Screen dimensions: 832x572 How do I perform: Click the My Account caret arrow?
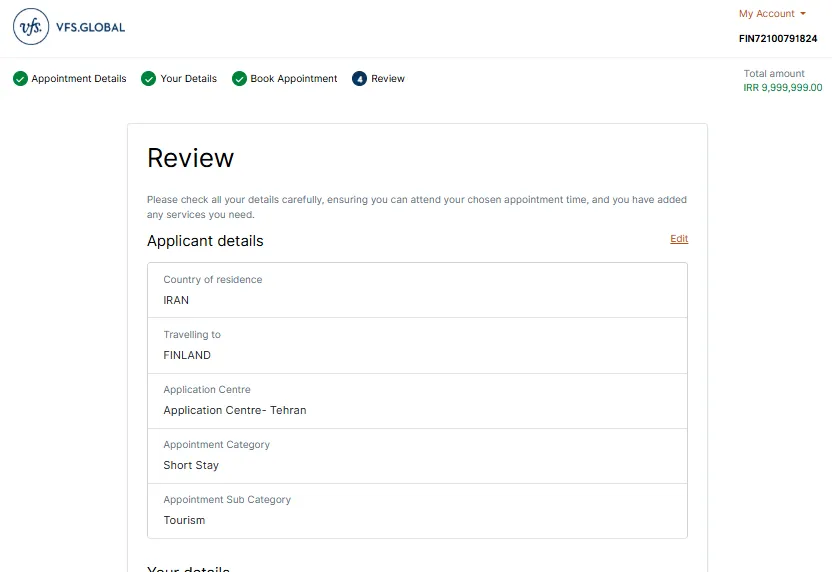point(803,14)
